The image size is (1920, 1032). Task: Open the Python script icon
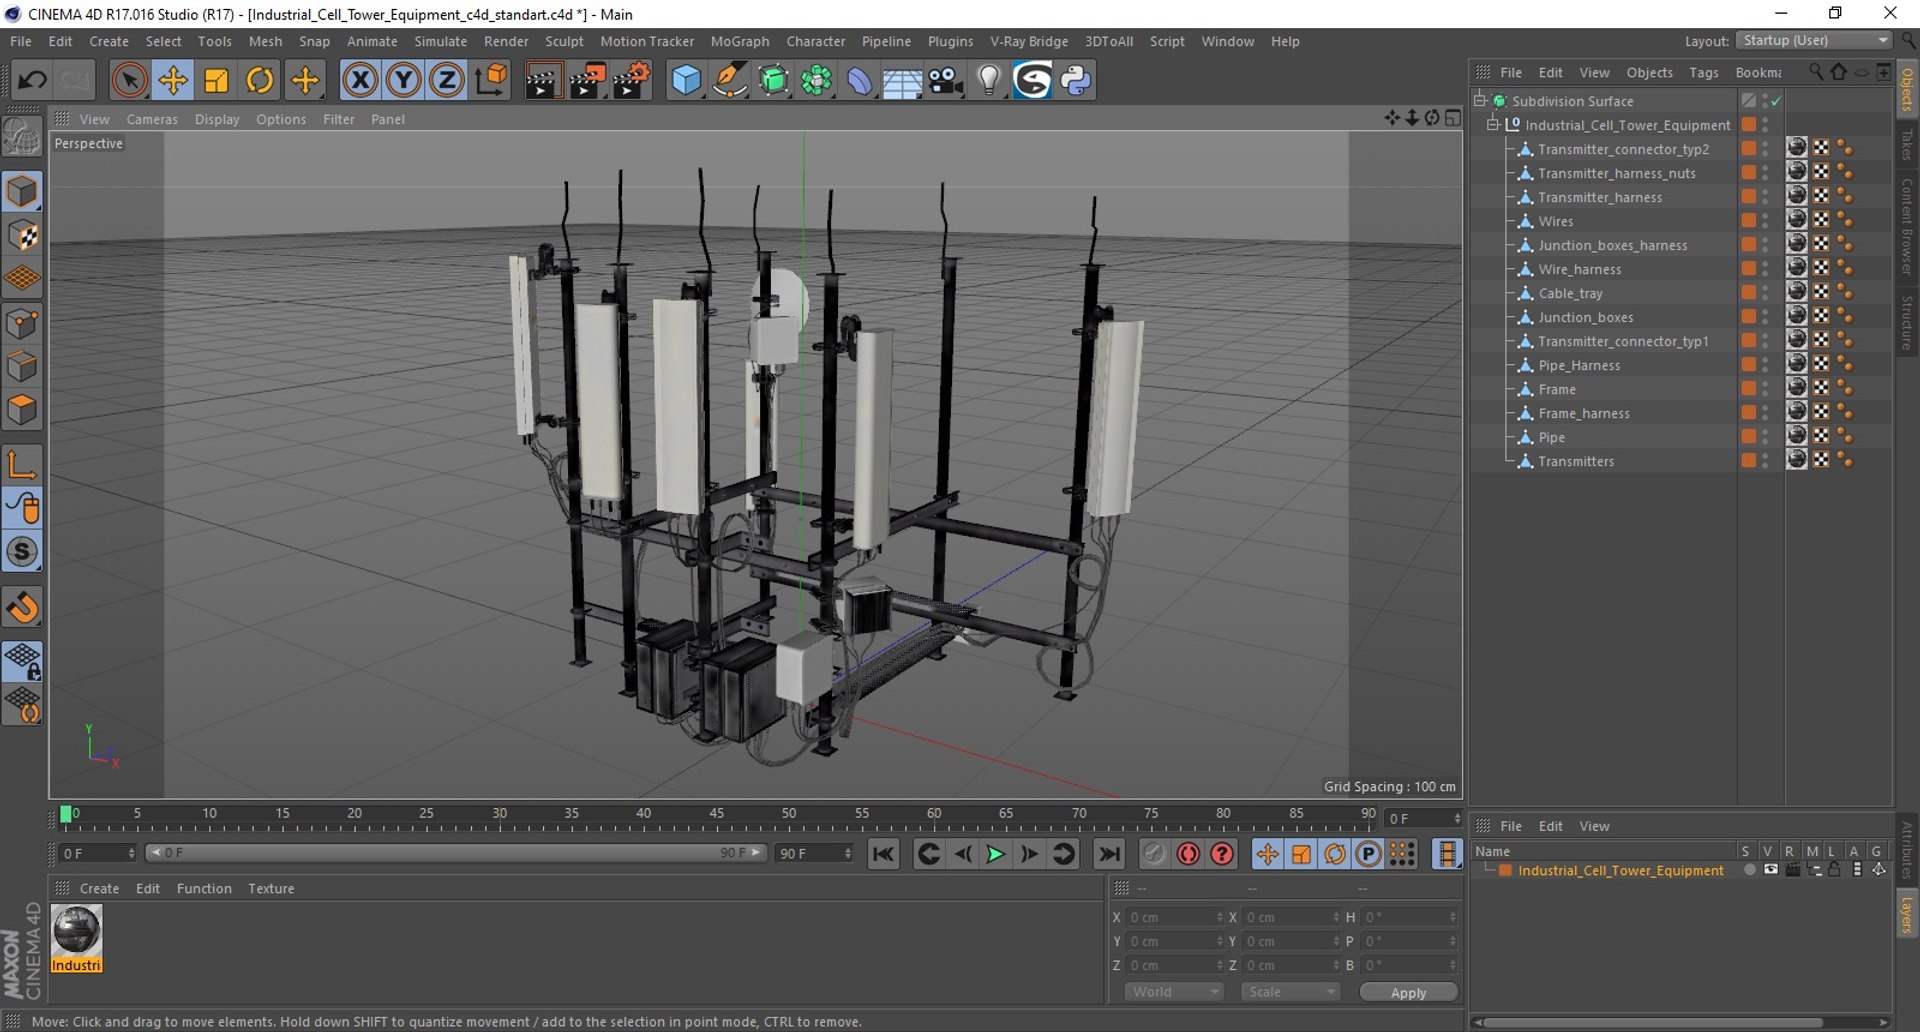(1076, 80)
